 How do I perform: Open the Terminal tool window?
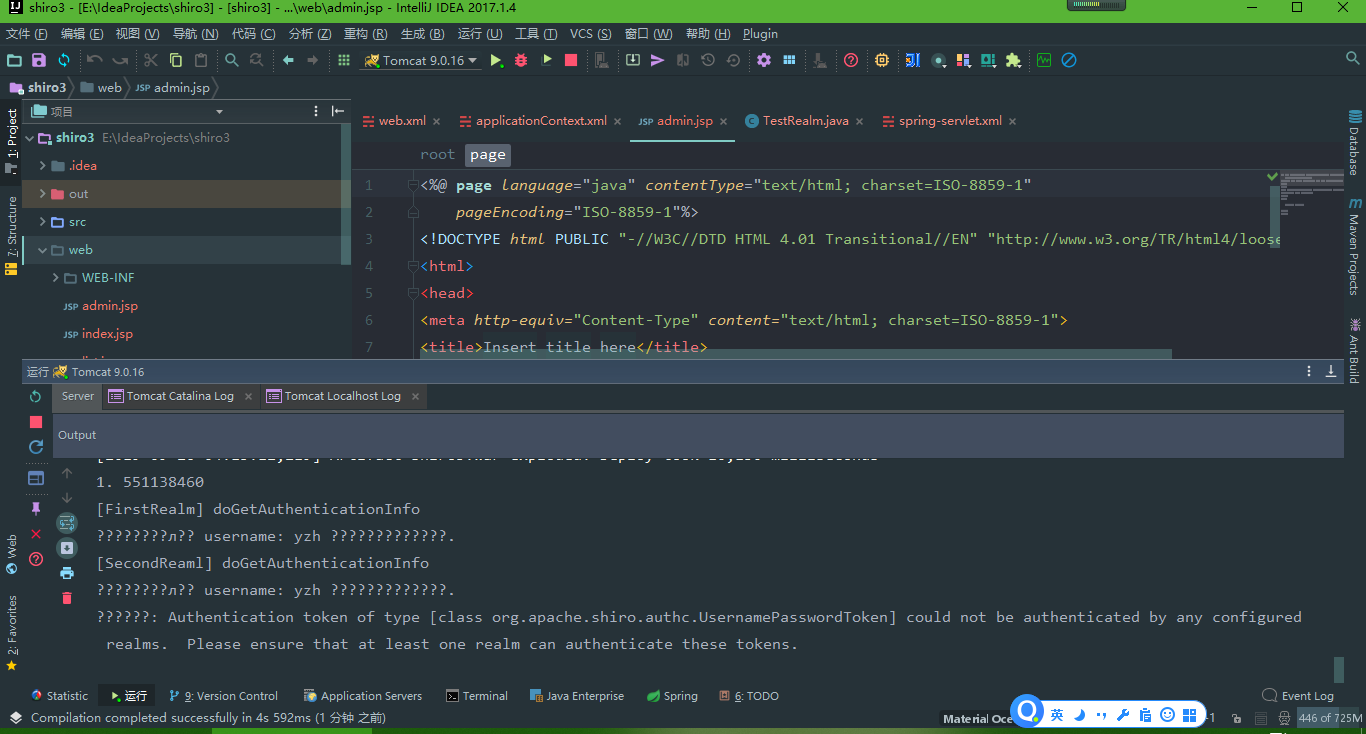coord(476,696)
